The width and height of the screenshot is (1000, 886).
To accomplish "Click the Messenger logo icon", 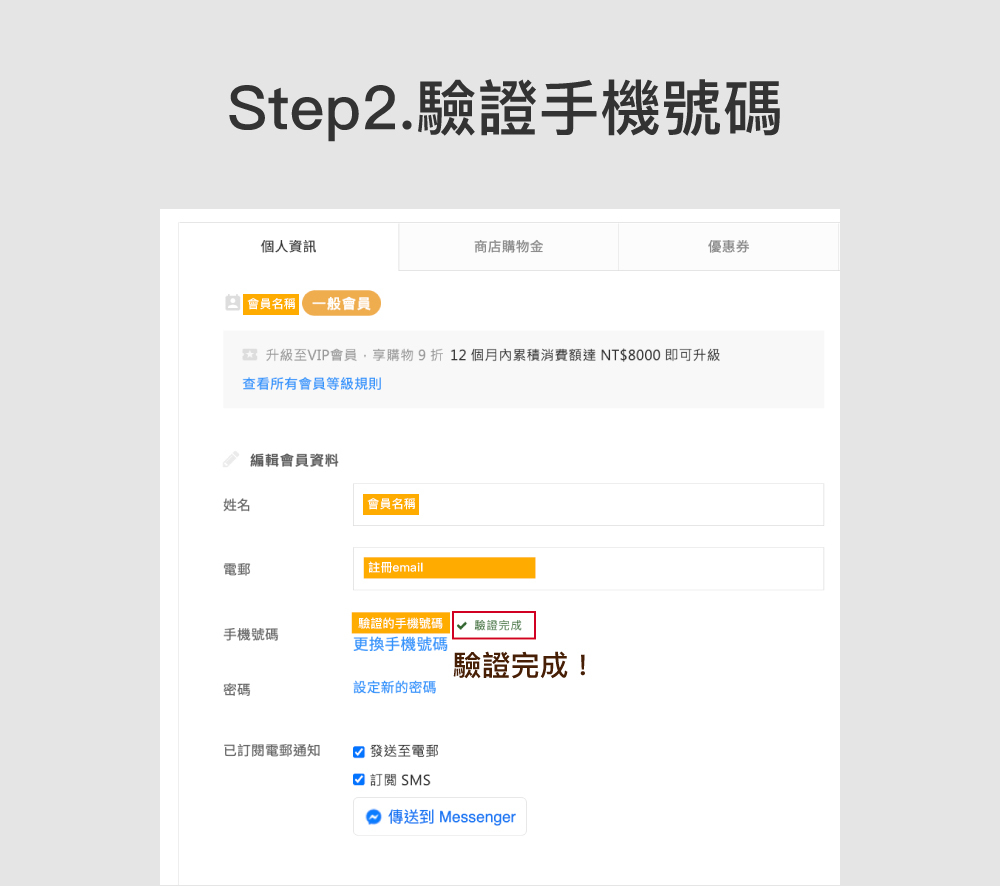I will (x=374, y=817).
